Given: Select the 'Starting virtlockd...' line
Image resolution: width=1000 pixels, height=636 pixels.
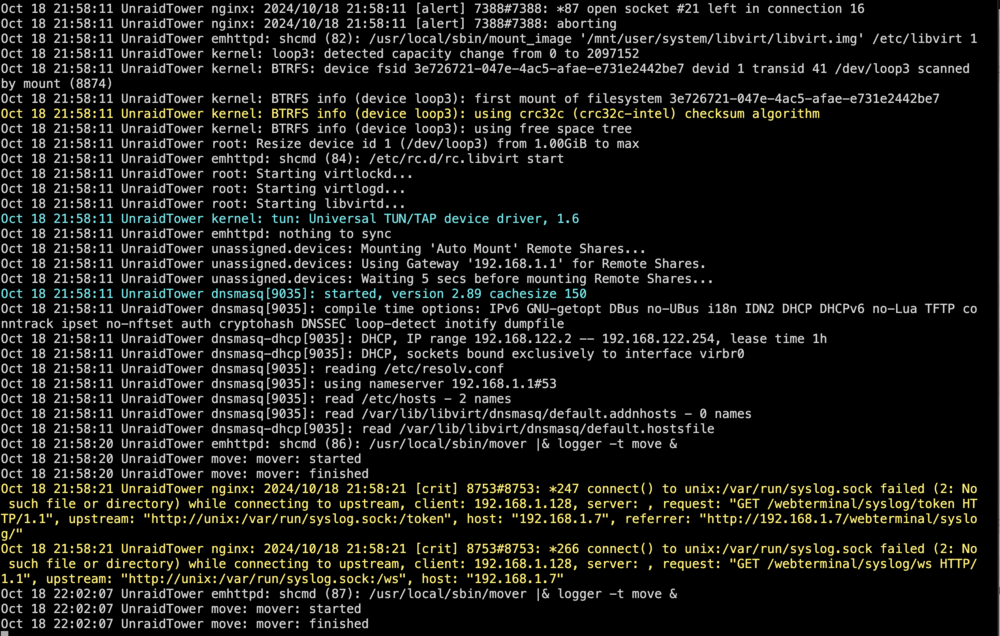Looking at the screenshot, I should (x=207, y=174).
